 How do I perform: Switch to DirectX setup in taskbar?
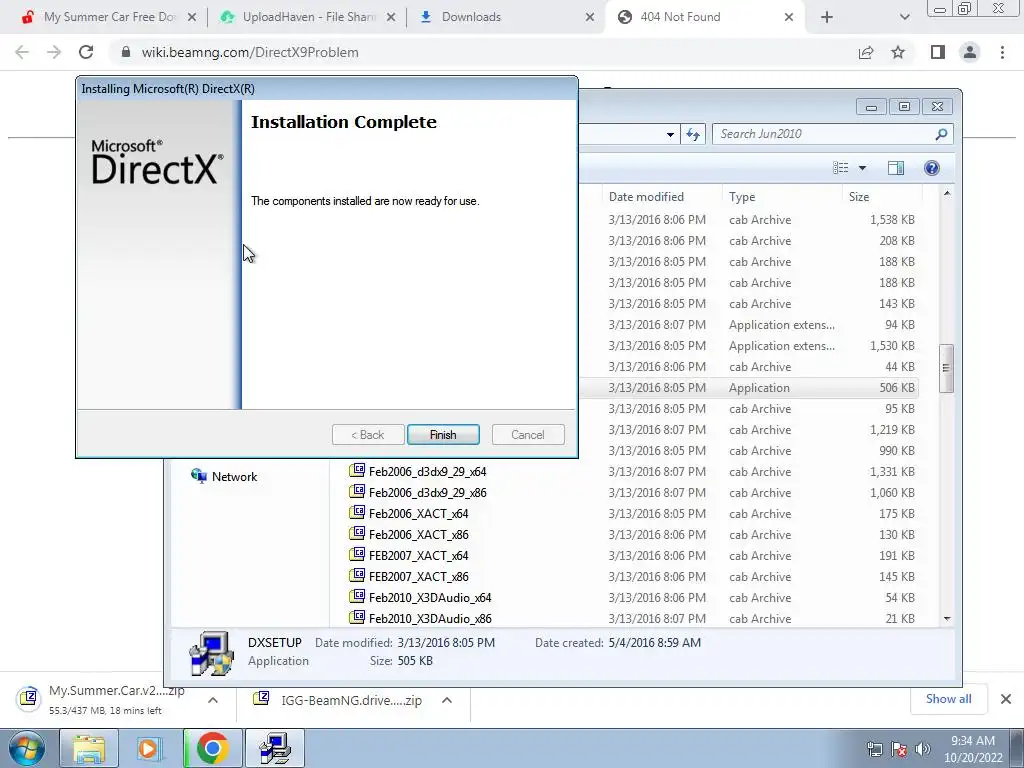[275, 748]
